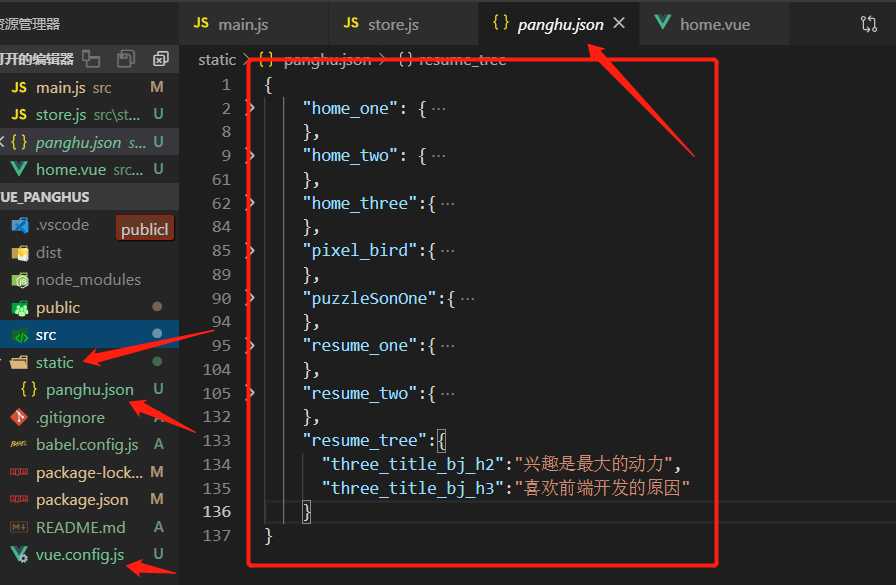Collapse the static folder
The width and height of the screenshot is (896, 585).
click(x=89, y=363)
